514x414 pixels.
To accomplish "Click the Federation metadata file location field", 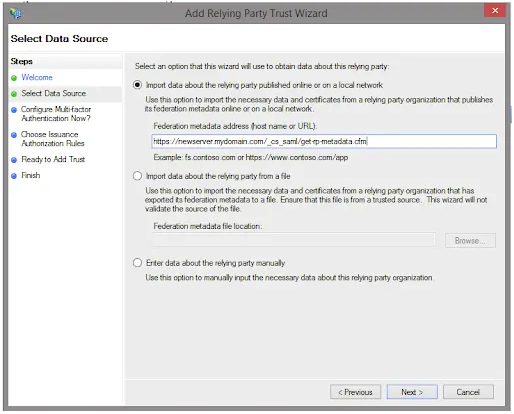I will [294, 240].
